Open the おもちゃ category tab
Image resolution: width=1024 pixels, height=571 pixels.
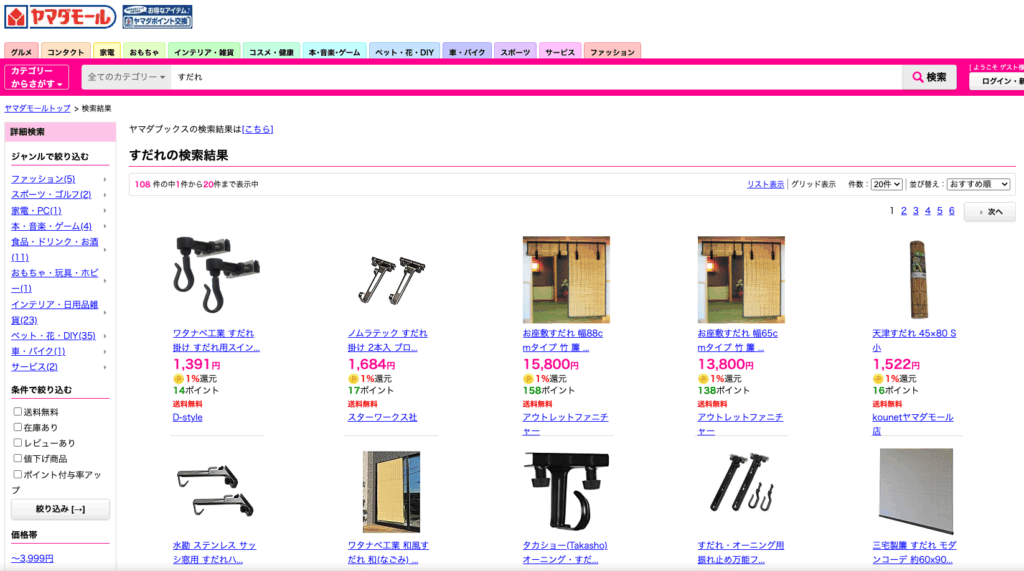144,52
